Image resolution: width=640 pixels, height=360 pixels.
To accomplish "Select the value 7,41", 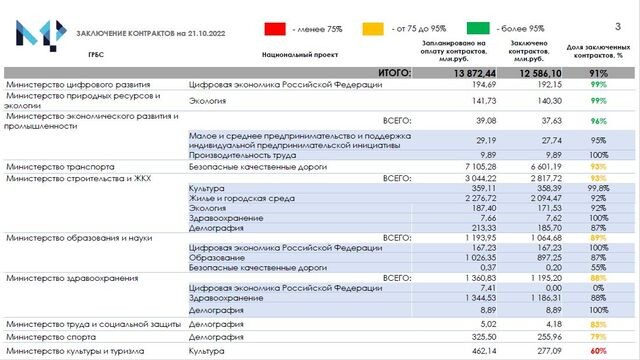I will 488,288.
